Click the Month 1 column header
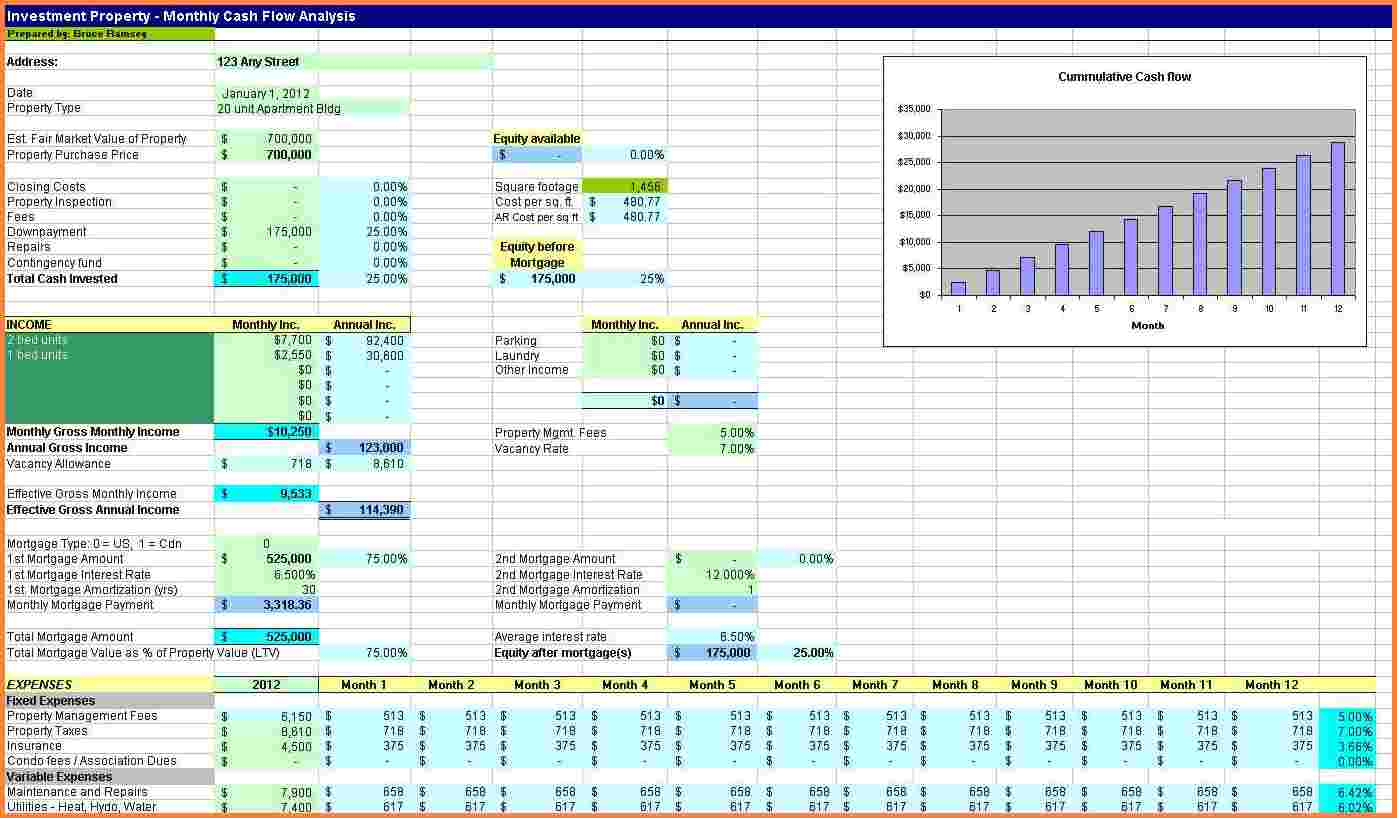The width and height of the screenshot is (1397, 818). (362, 684)
